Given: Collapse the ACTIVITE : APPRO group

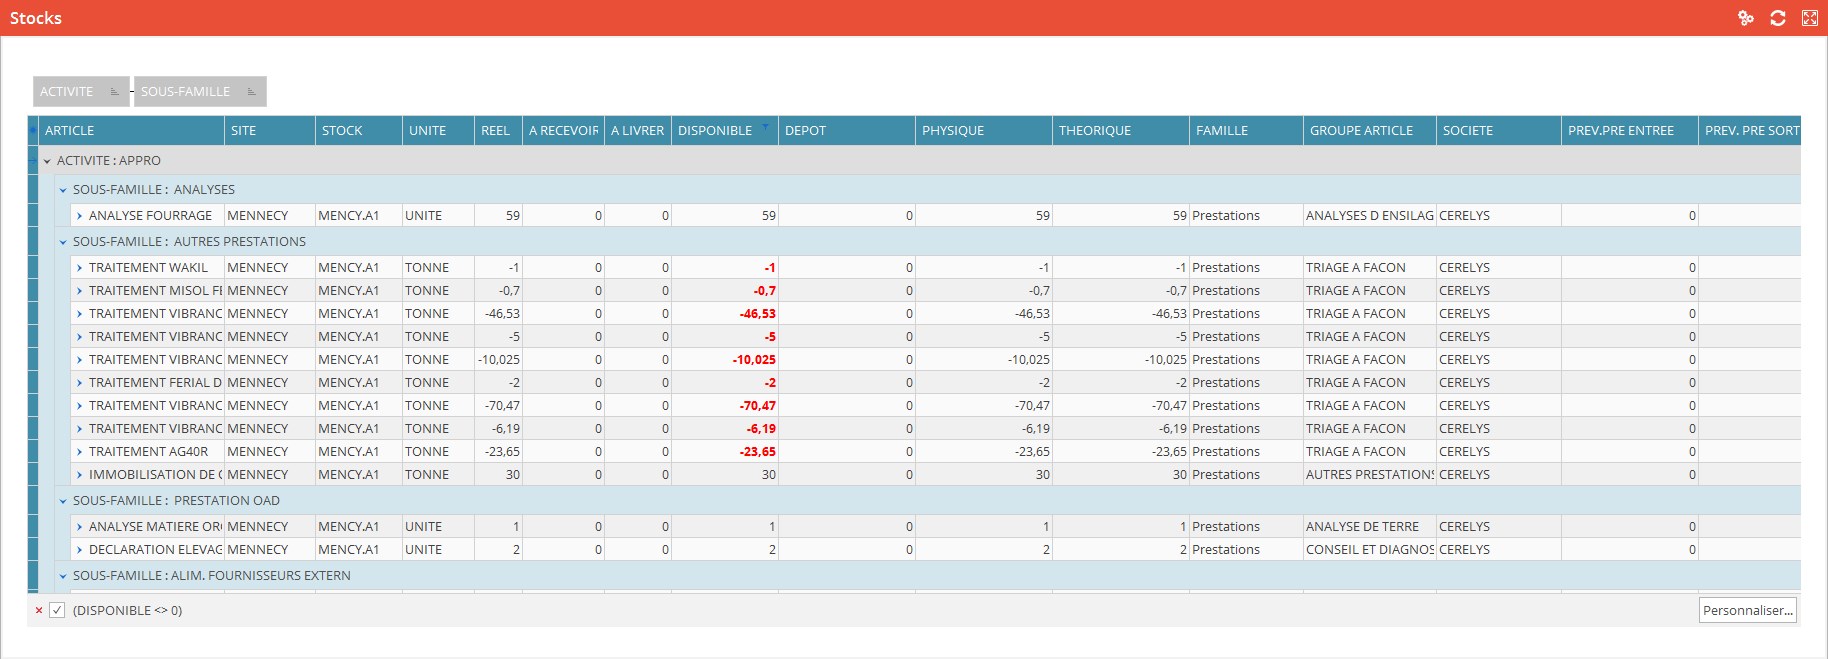Looking at the screenshot, I should (47, 161).
